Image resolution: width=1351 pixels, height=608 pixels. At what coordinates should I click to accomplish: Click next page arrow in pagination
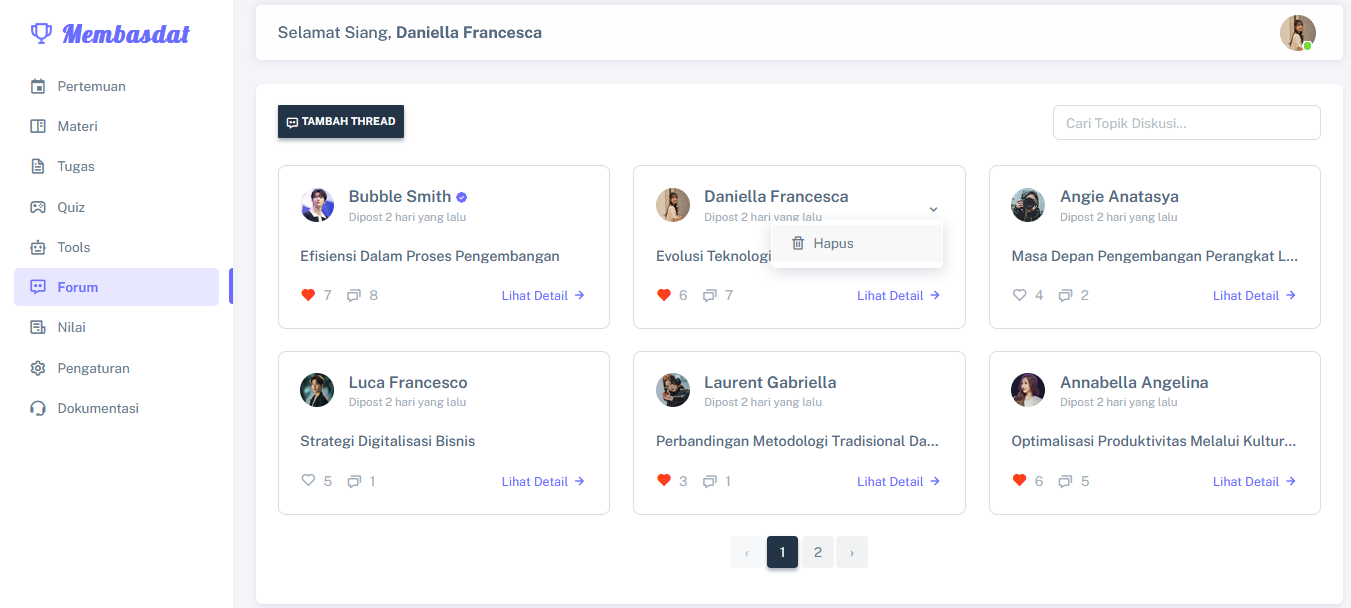point(852,552)
